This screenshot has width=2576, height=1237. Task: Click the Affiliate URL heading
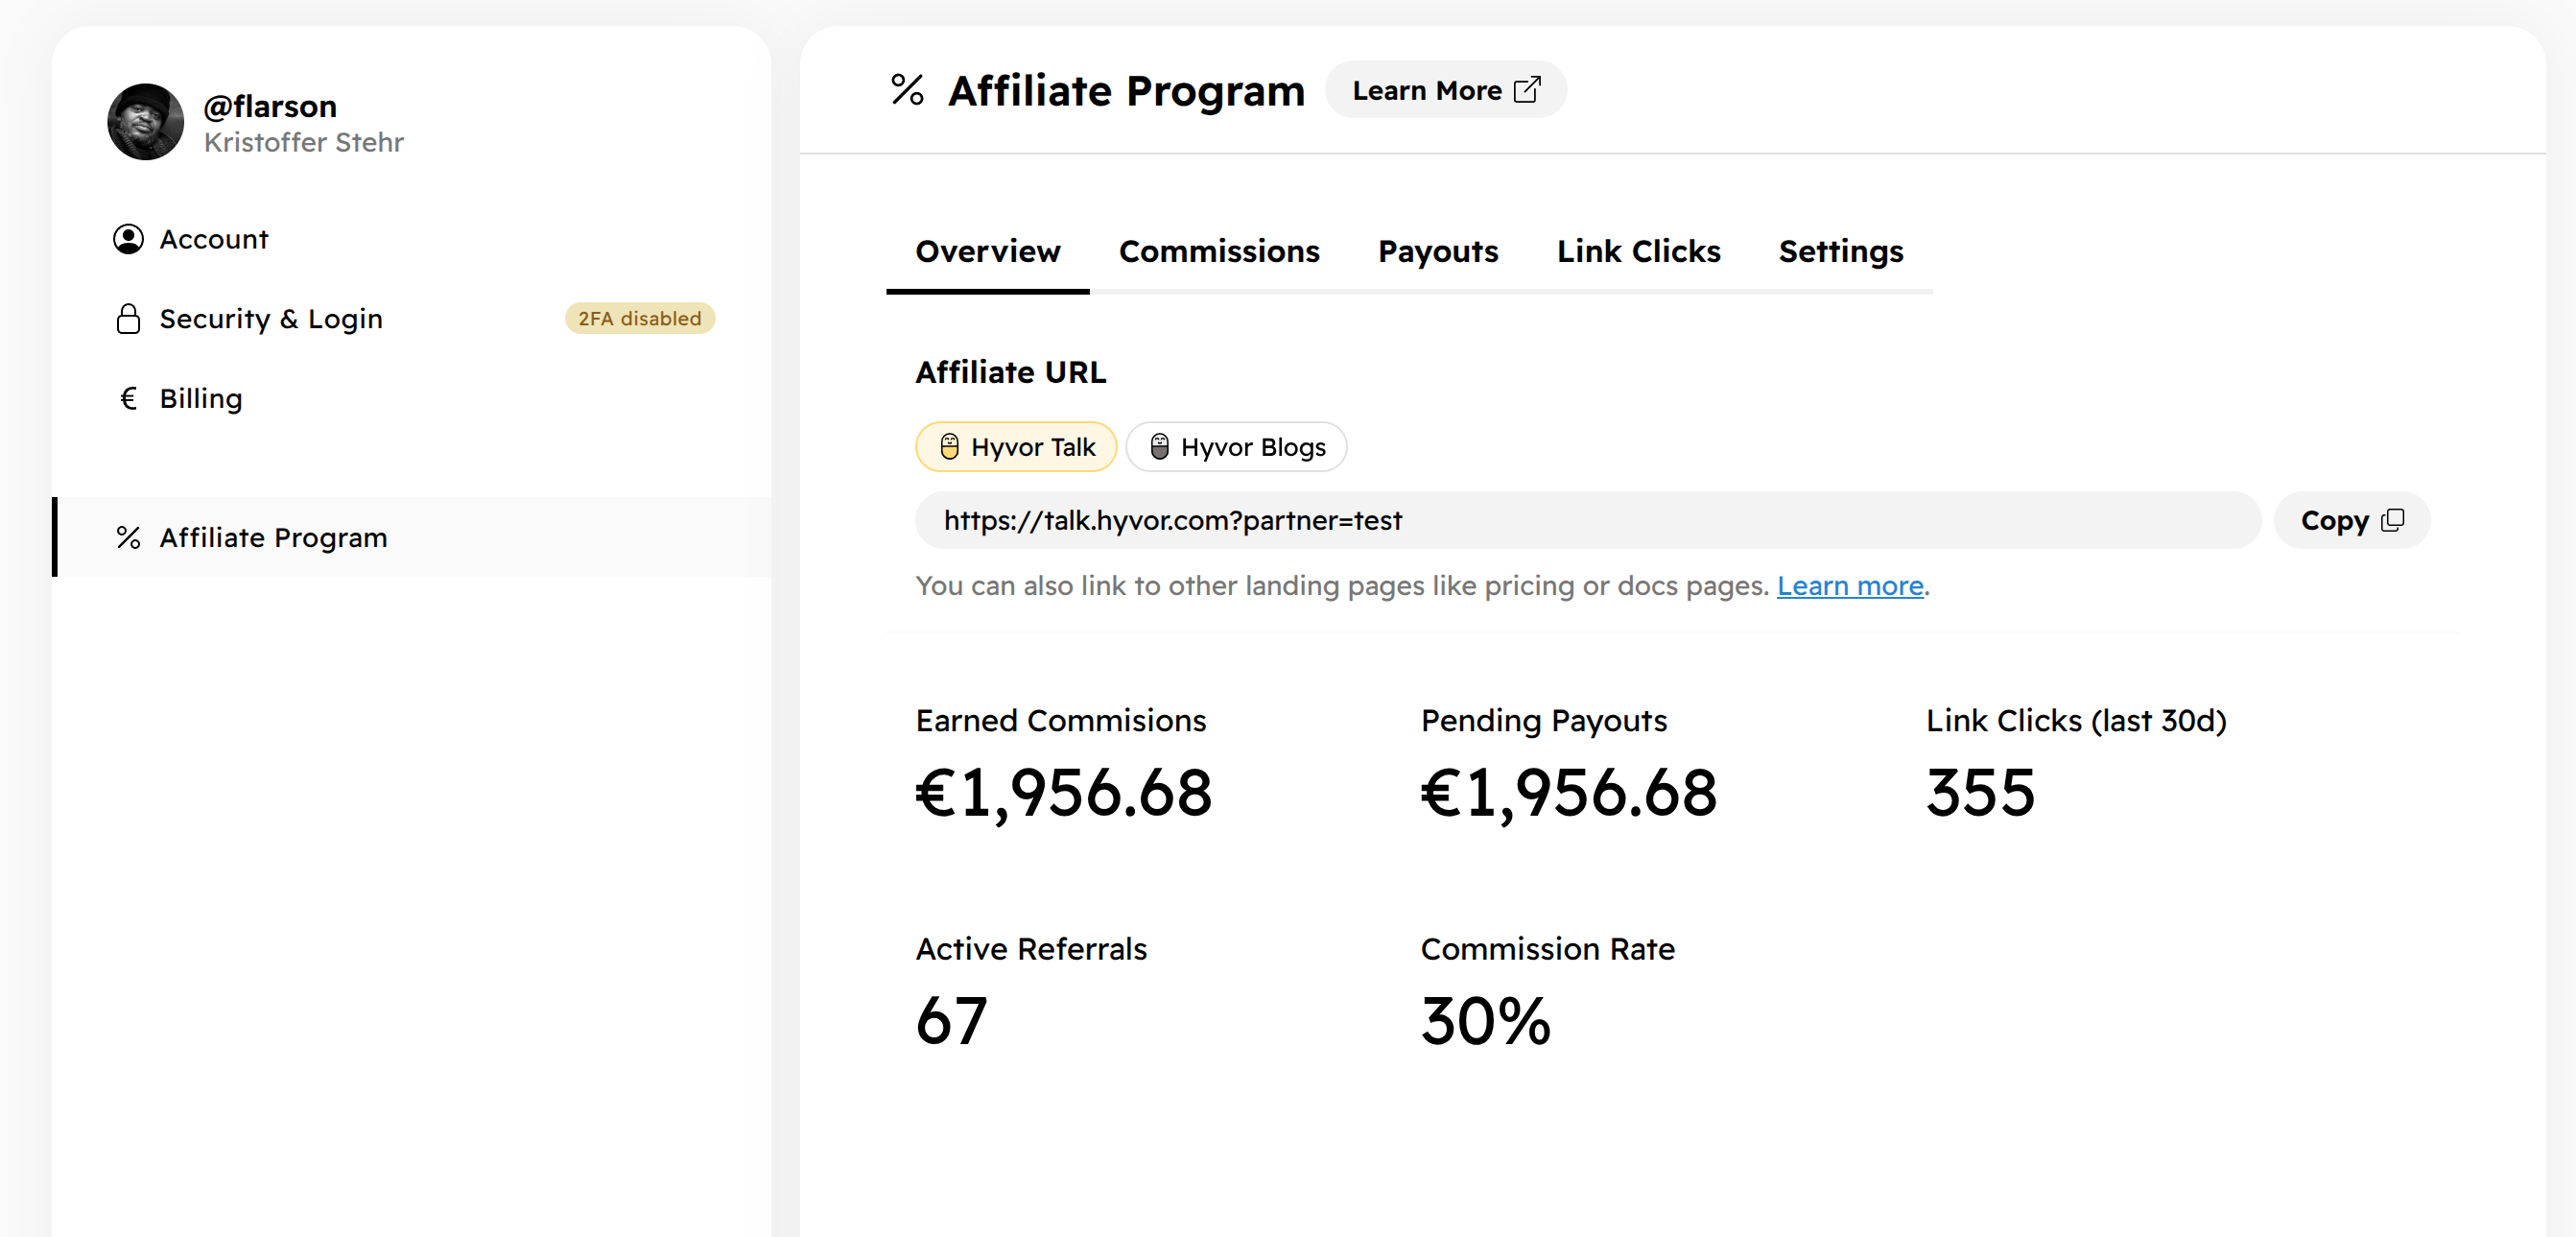point(1011,372)
